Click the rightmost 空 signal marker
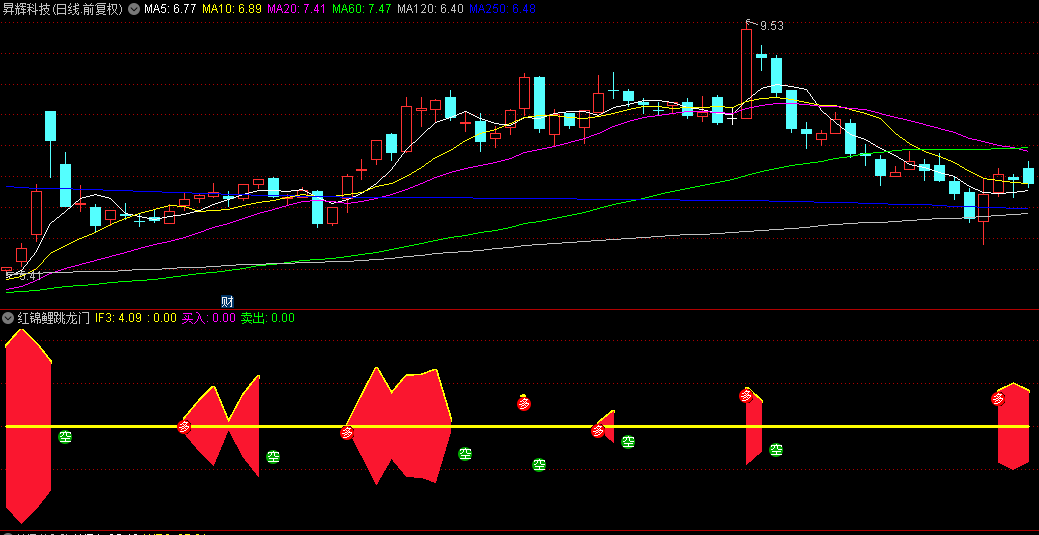Viewport: 1039px width, 535px height. tap(776, 449)
